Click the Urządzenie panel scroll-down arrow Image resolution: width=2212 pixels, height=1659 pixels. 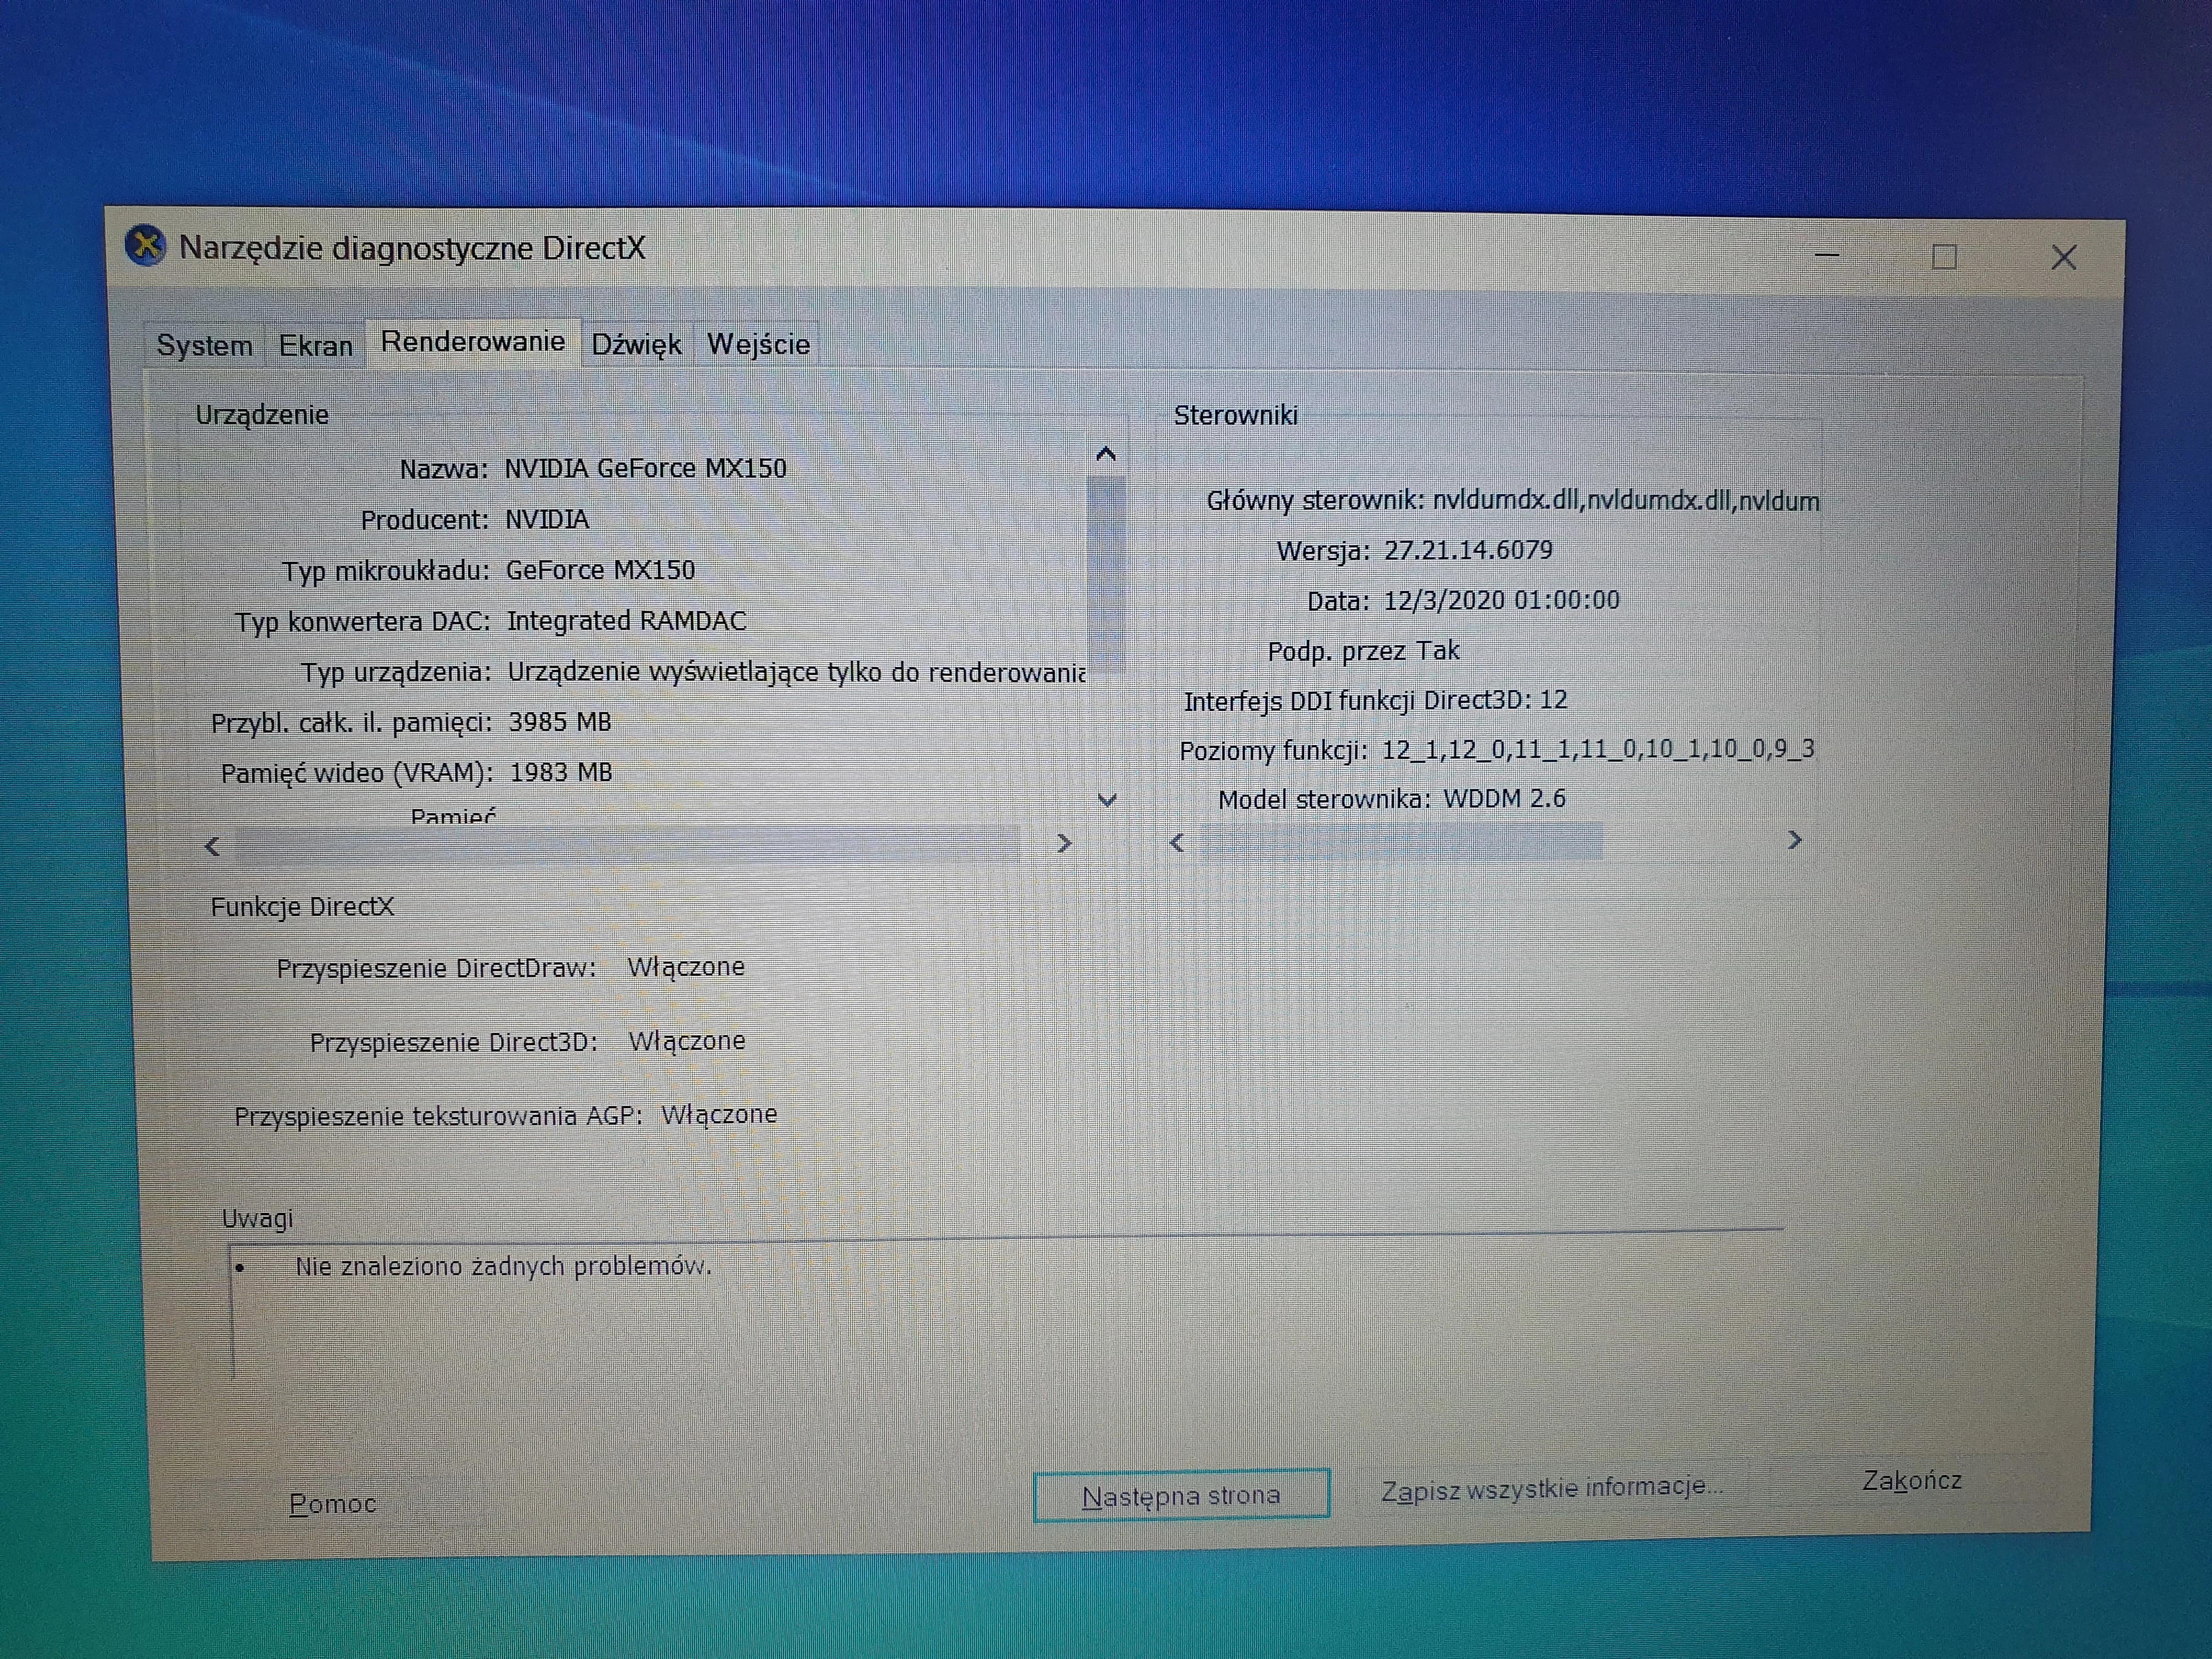coord(1106,799)
